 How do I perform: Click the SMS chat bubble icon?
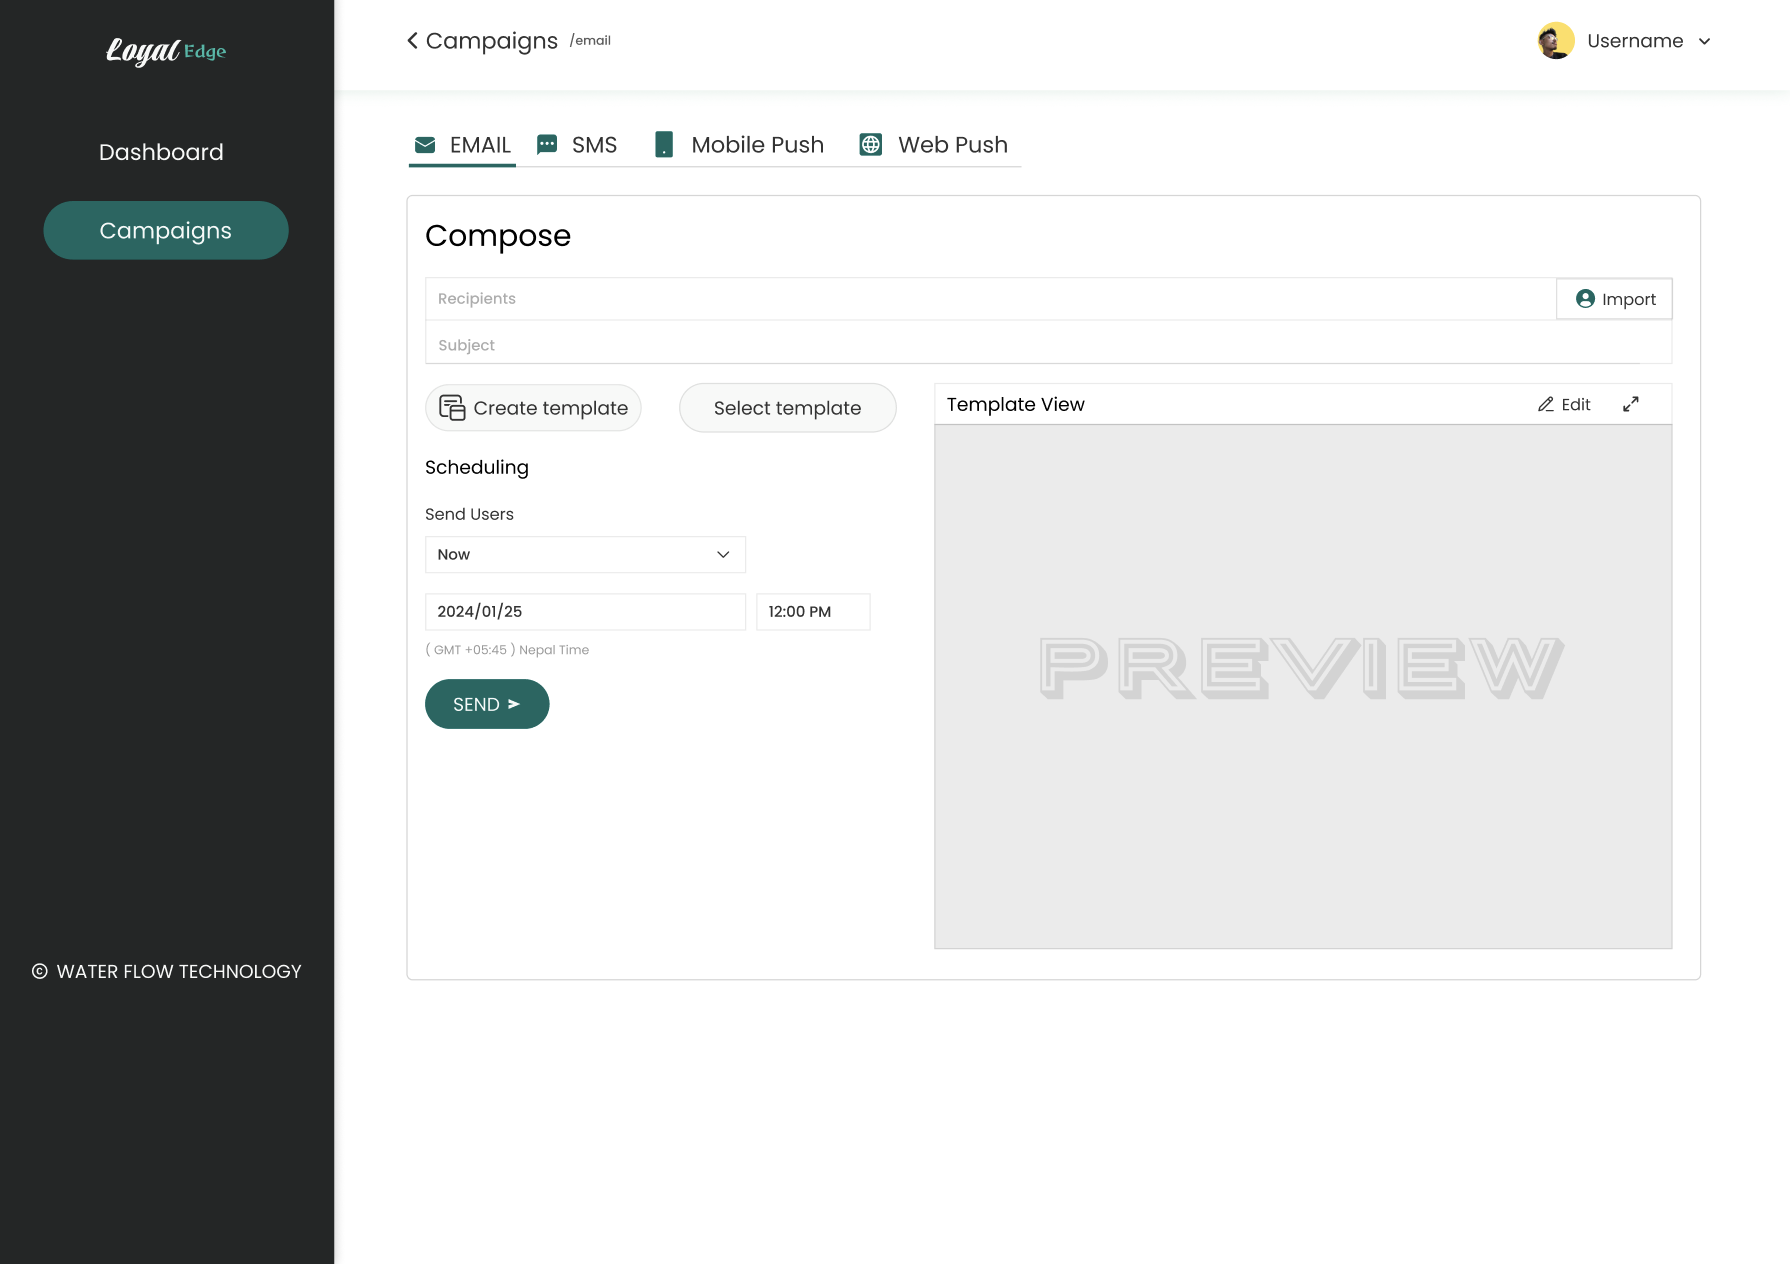click(x=547, y=145)
